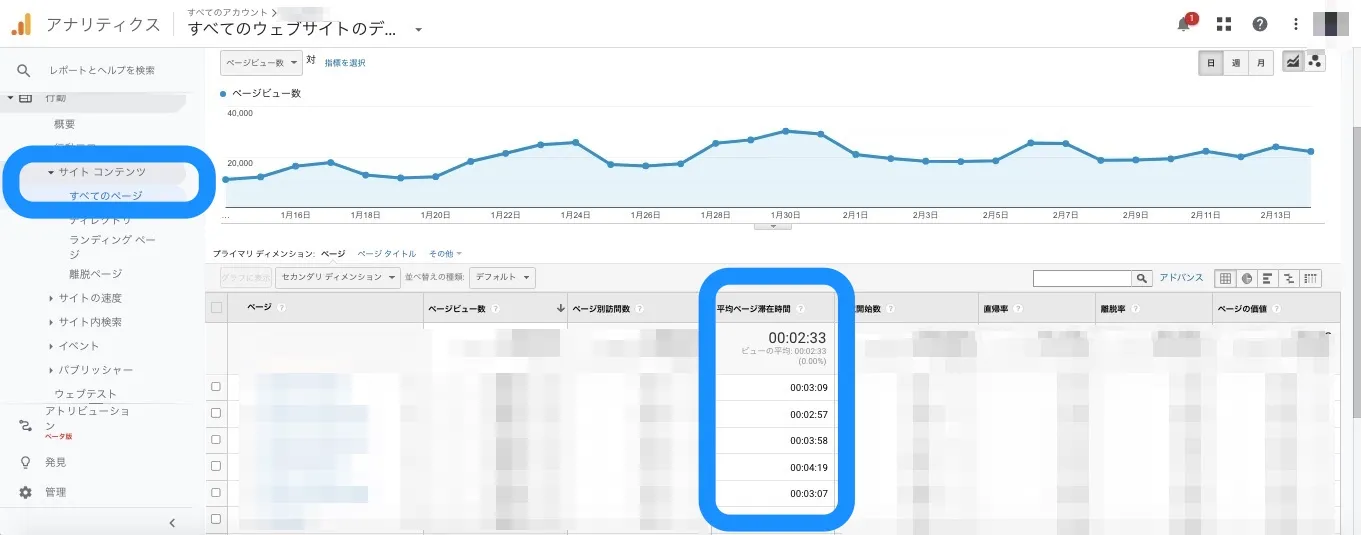Collapse the sidebar with the chevron
This screenshot has width=1361, height=535.
pos(172,522)
